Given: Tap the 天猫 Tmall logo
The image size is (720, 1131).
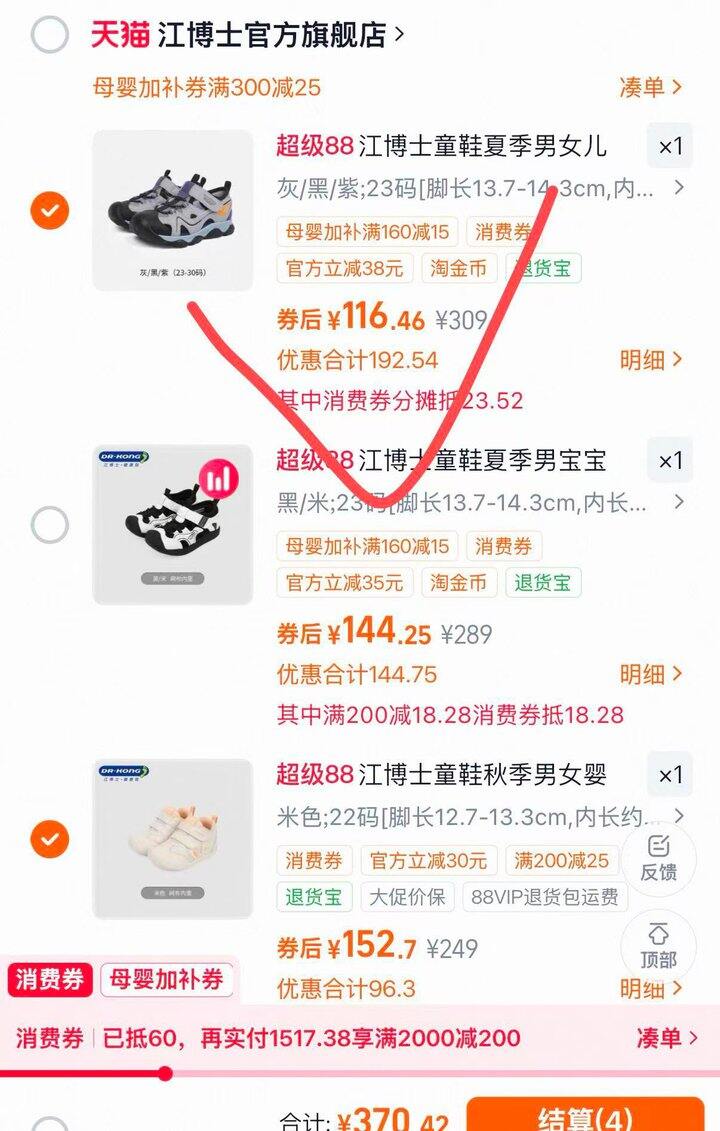Looking at the screenshot, I should (120, 34).
